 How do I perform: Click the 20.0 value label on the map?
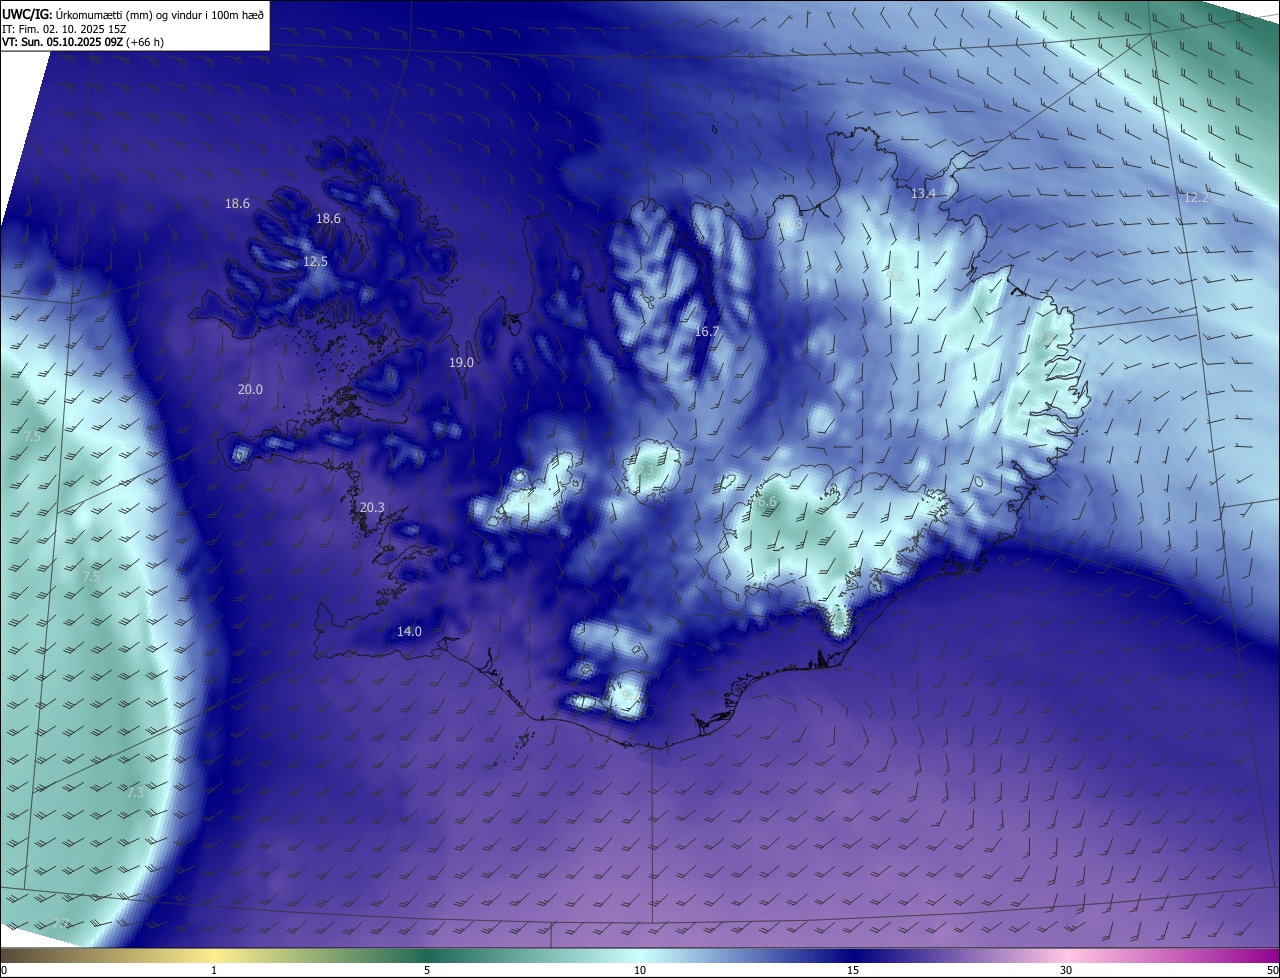[250, 390]
